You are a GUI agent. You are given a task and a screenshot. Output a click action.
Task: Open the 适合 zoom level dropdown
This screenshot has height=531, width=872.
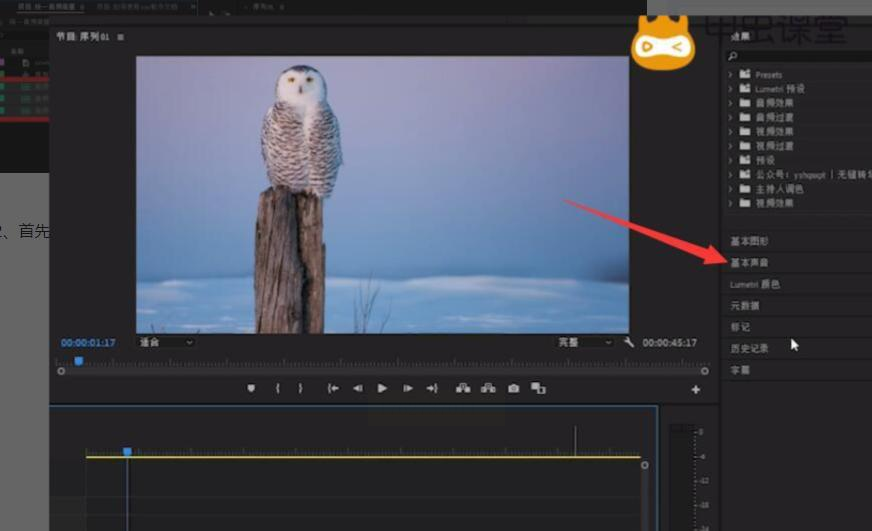click(166, 342)
